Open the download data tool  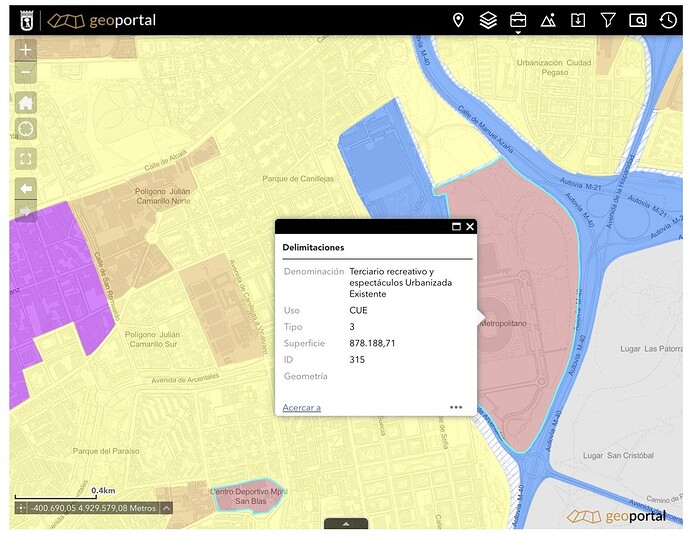(x=578, y=20)
